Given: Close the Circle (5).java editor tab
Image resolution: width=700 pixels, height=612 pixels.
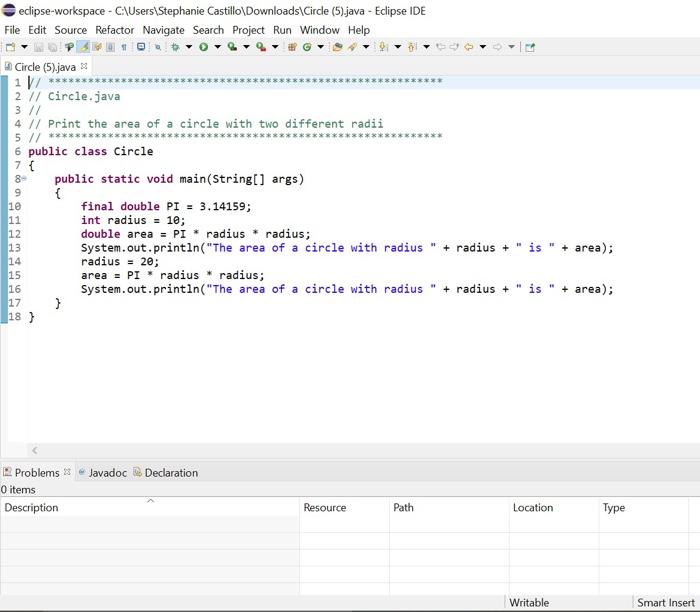Looking at the screenshot, I should click(x=84, y=67).
